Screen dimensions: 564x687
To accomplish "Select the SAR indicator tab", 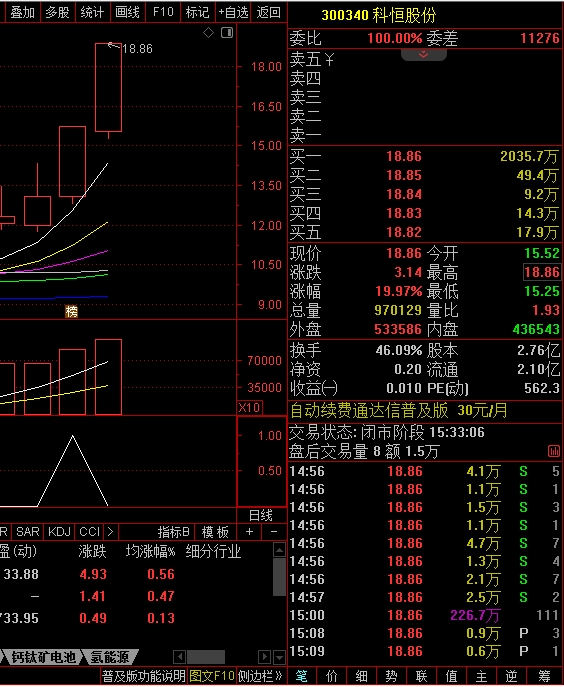I will point(28,532).
